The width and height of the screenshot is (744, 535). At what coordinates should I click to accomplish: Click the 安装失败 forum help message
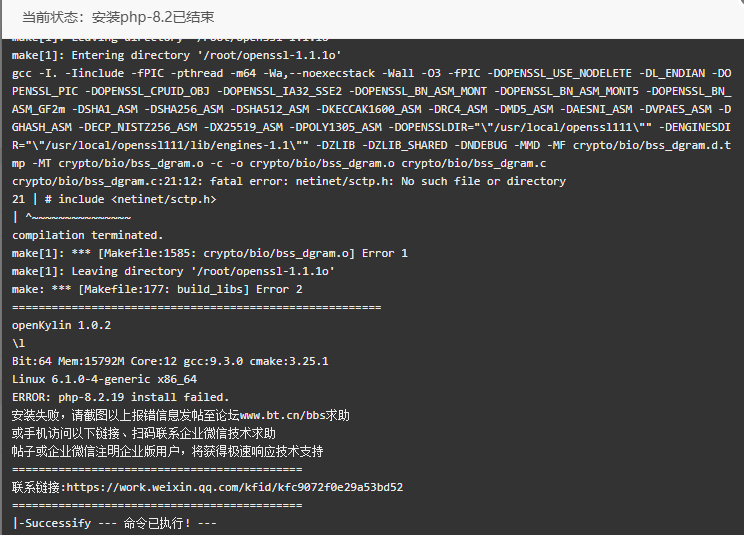click(181, 415)
